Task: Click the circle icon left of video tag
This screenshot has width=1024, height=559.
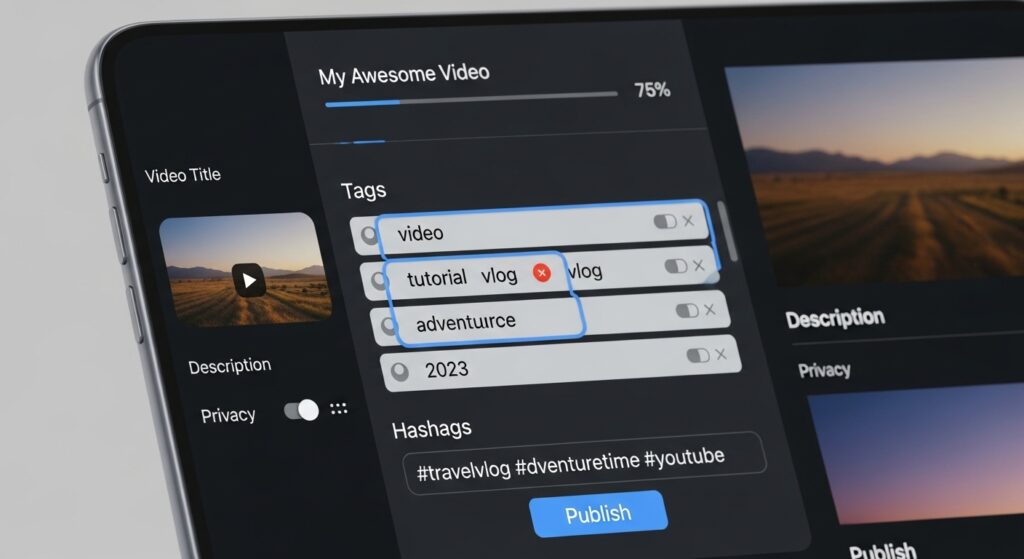Action: (369, 235)
